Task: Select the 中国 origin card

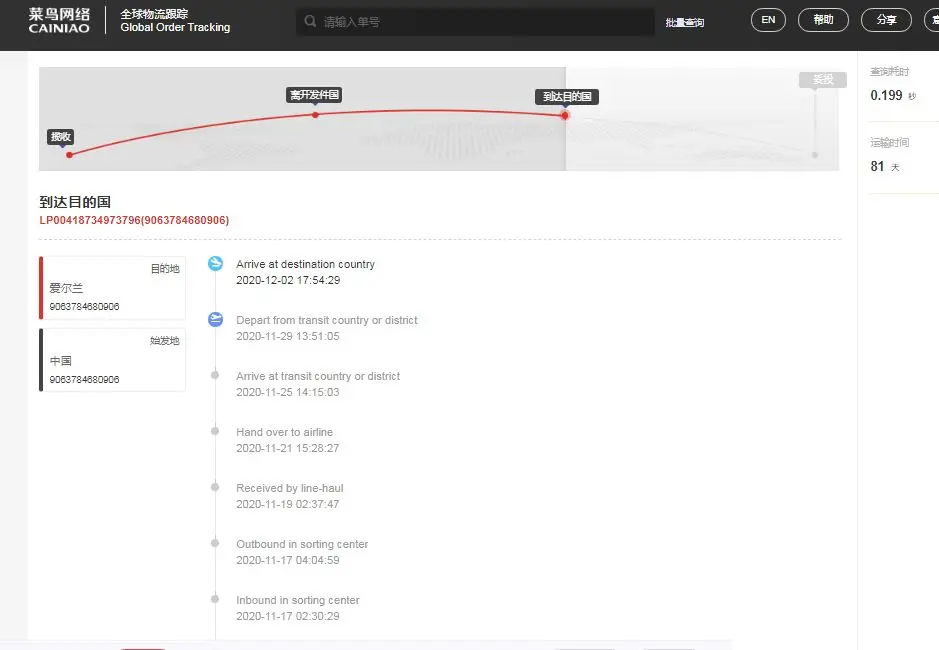Action: tap(112, 361)
